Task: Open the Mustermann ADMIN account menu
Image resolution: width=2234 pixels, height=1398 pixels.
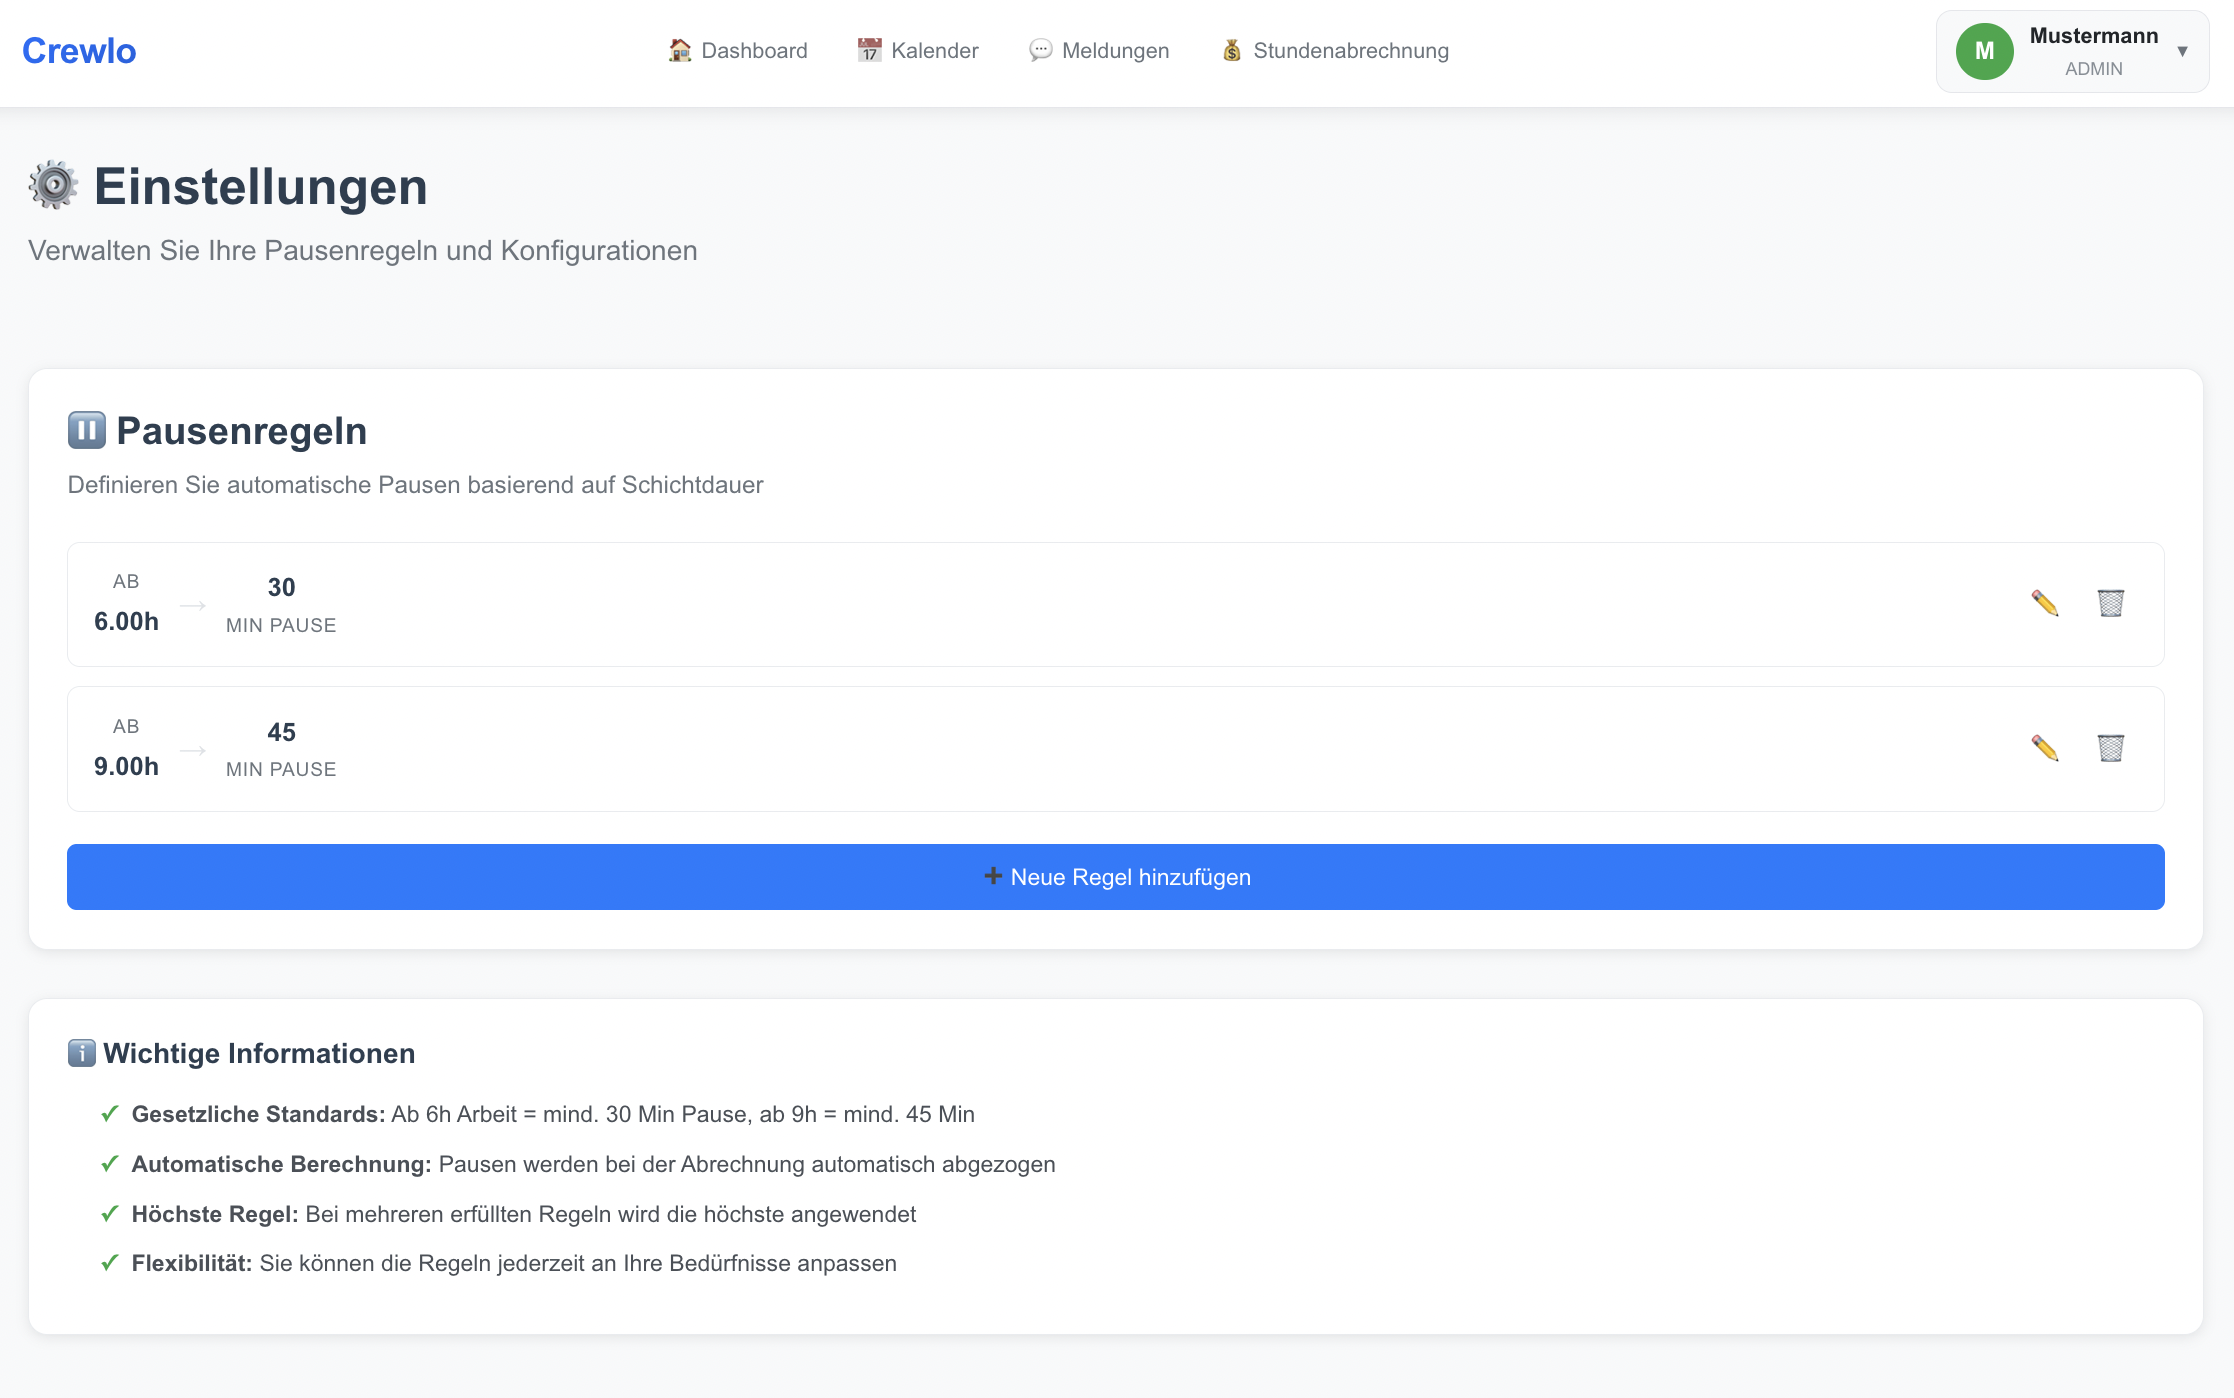Action: [x=2092, y=51]
